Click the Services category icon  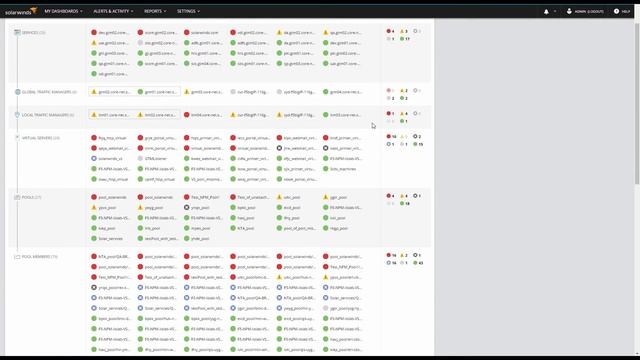click(17, 32)
